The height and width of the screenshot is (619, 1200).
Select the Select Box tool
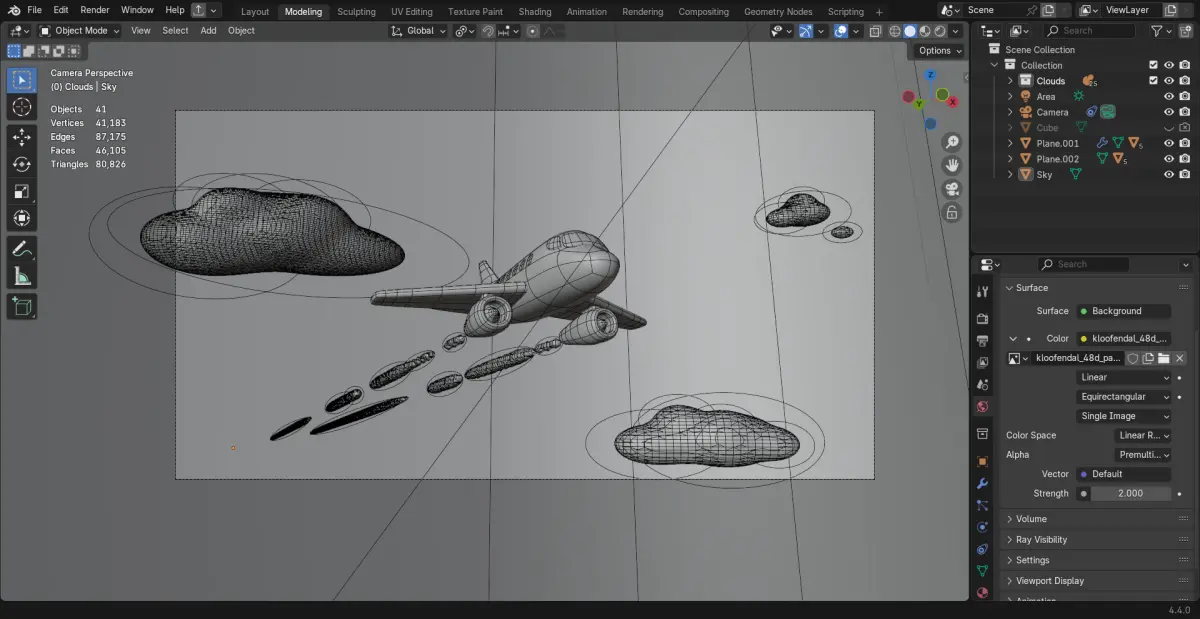click(22, 80)
